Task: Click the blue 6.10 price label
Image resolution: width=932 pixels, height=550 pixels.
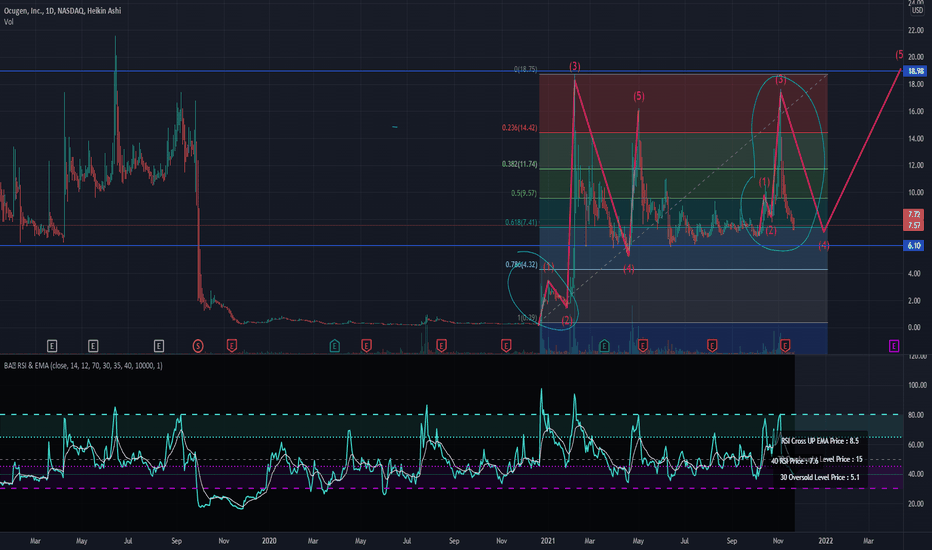Action: (x=914, y=246)
